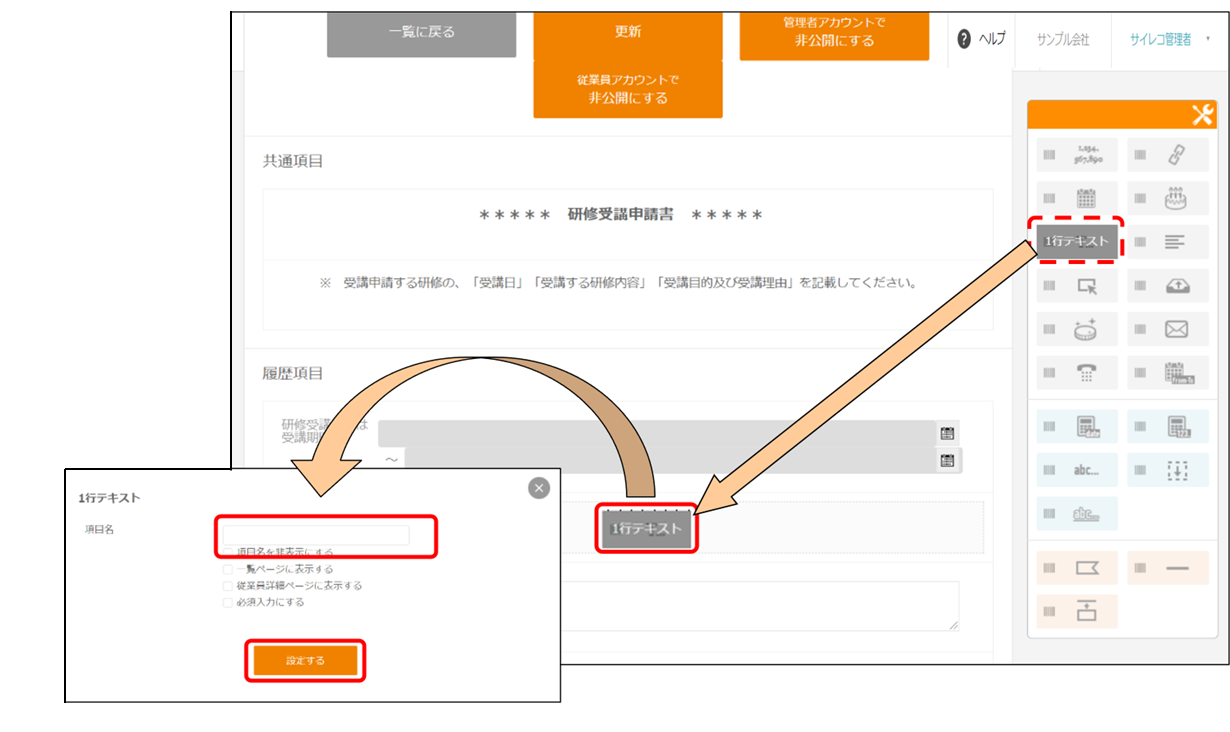The width and height of the screenshot is (1230, 732).
Task: Select the spacer insert palette icon
Action: coord(1087,611)
